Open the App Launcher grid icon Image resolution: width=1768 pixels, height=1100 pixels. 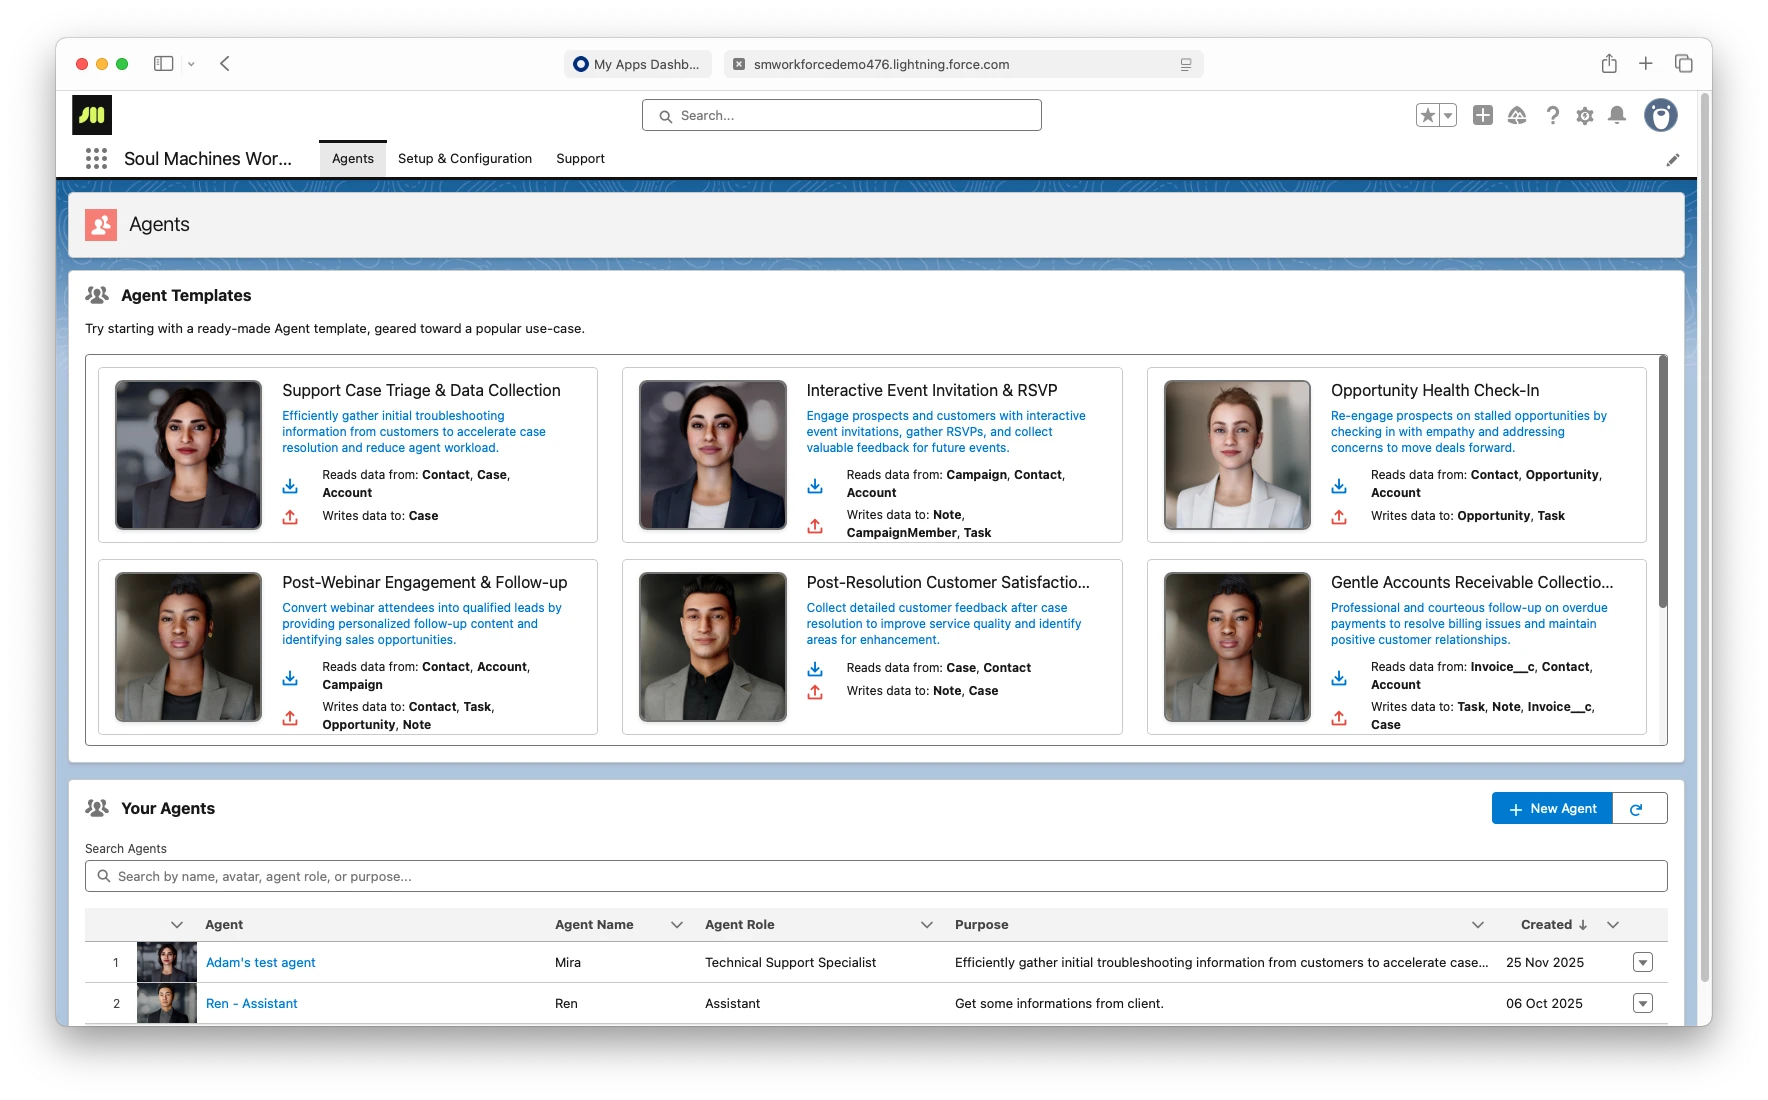(96, 158)
